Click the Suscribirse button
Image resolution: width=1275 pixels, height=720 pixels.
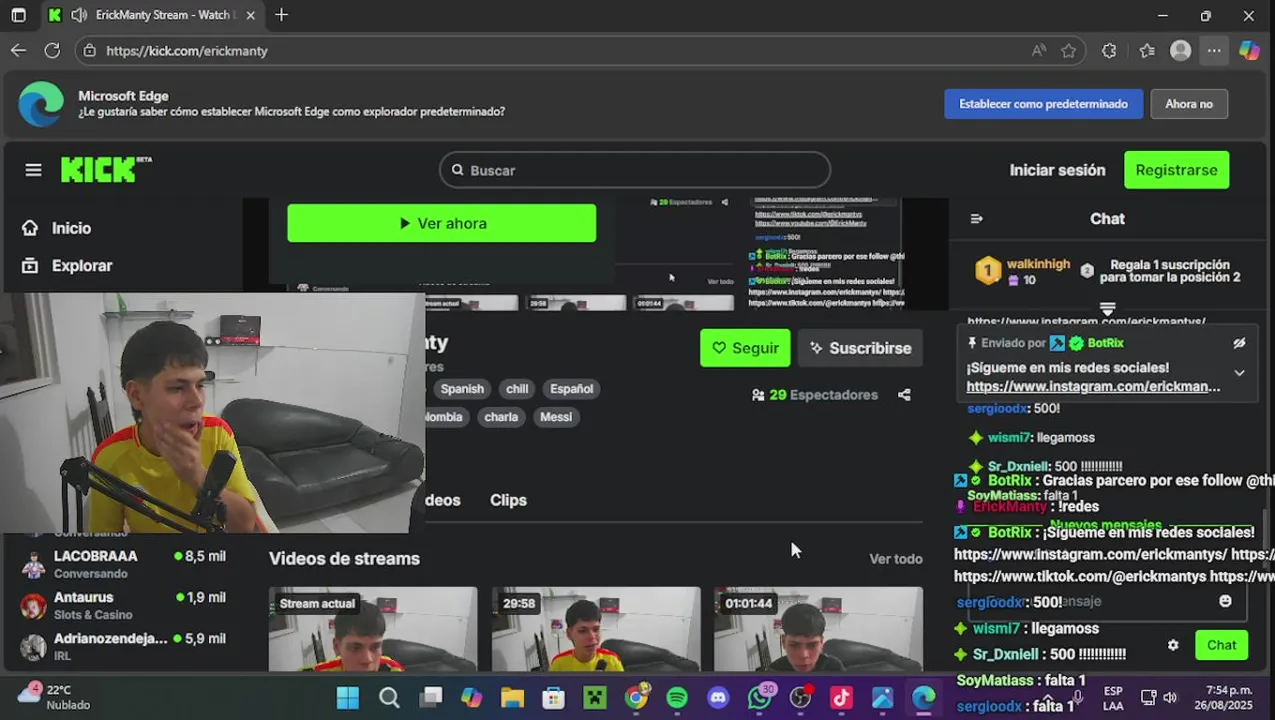click(x=860, y=348)
